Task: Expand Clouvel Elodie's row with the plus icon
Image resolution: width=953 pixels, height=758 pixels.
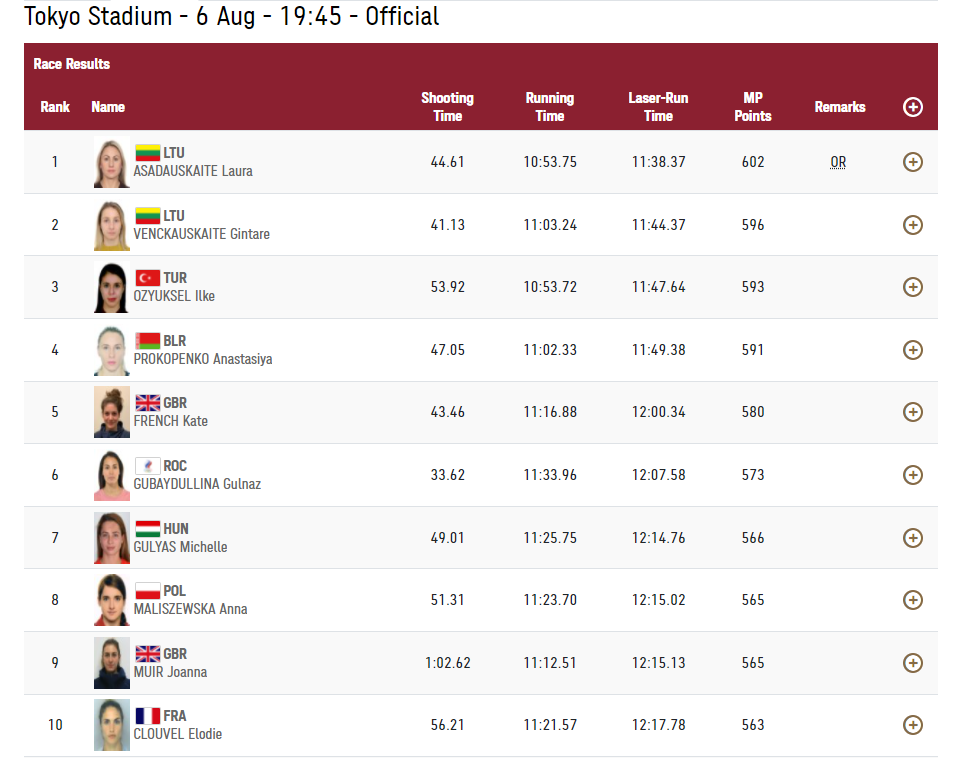Action: coord(912,725)
